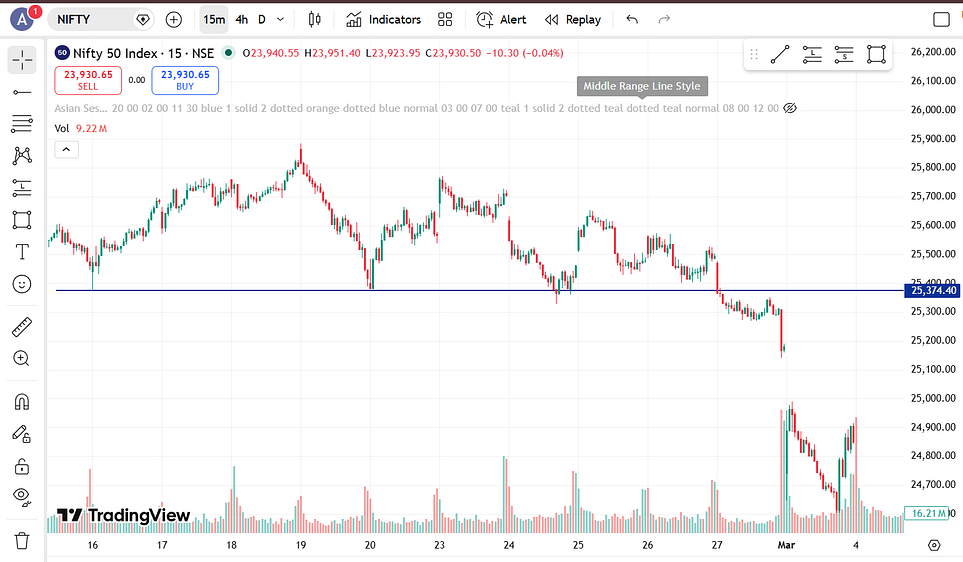Toggle lock all drawing tools
The image size is (963, 562).
point(22,467)
